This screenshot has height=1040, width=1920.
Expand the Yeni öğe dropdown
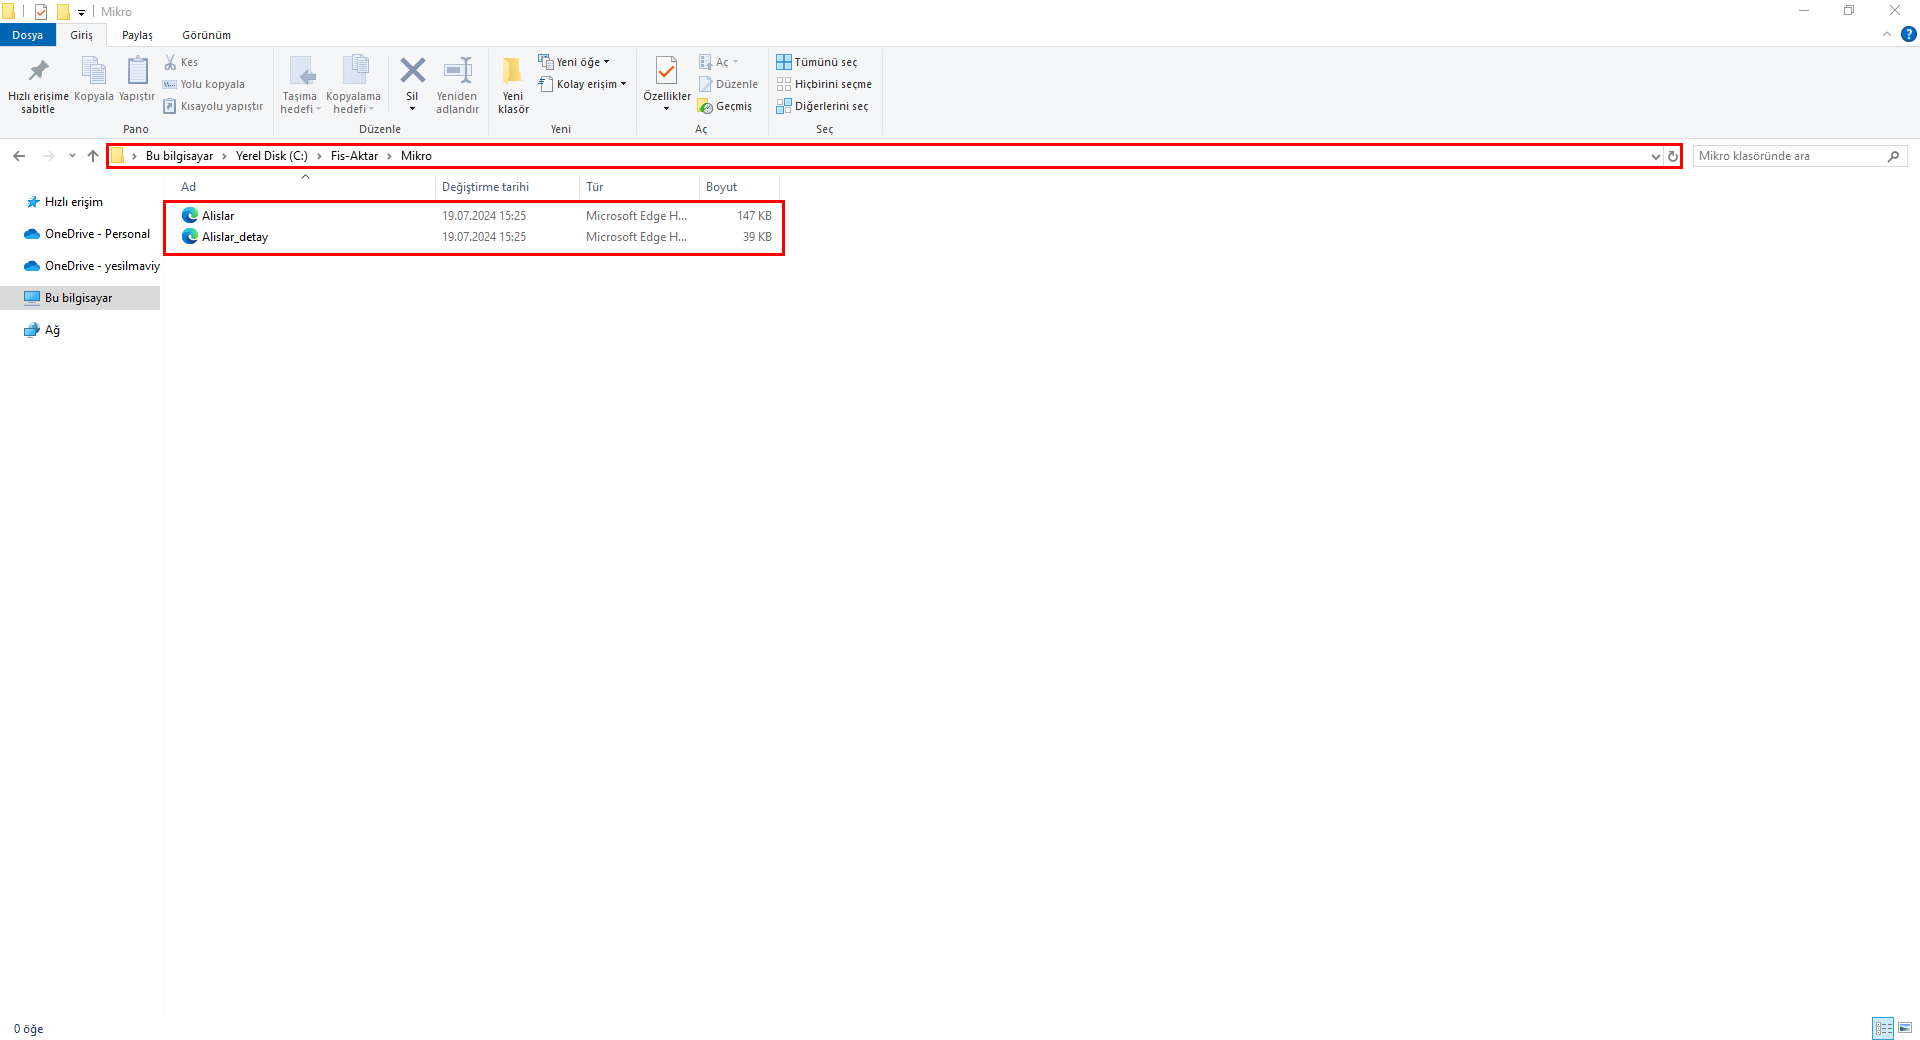click(x=574, y=62)
